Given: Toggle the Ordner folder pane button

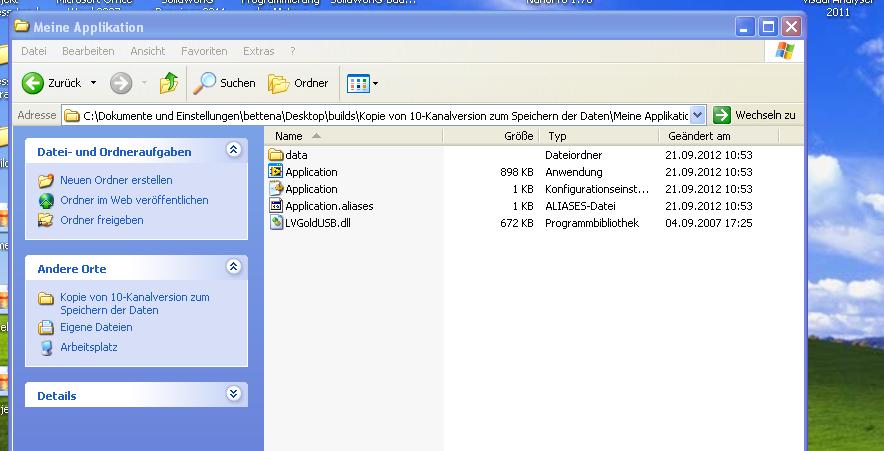Looking at the screenshot, I should click(298, 83).
